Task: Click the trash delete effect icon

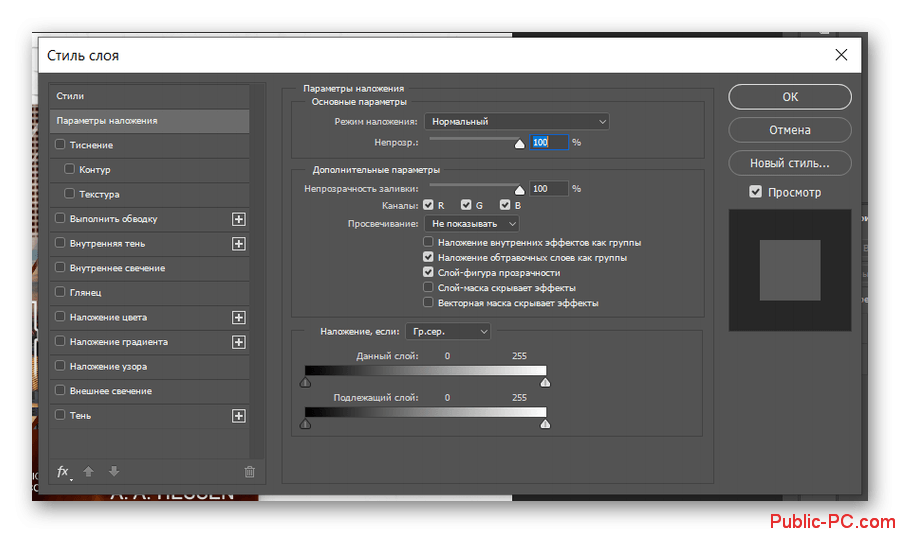Action: (x=249, y=472)
